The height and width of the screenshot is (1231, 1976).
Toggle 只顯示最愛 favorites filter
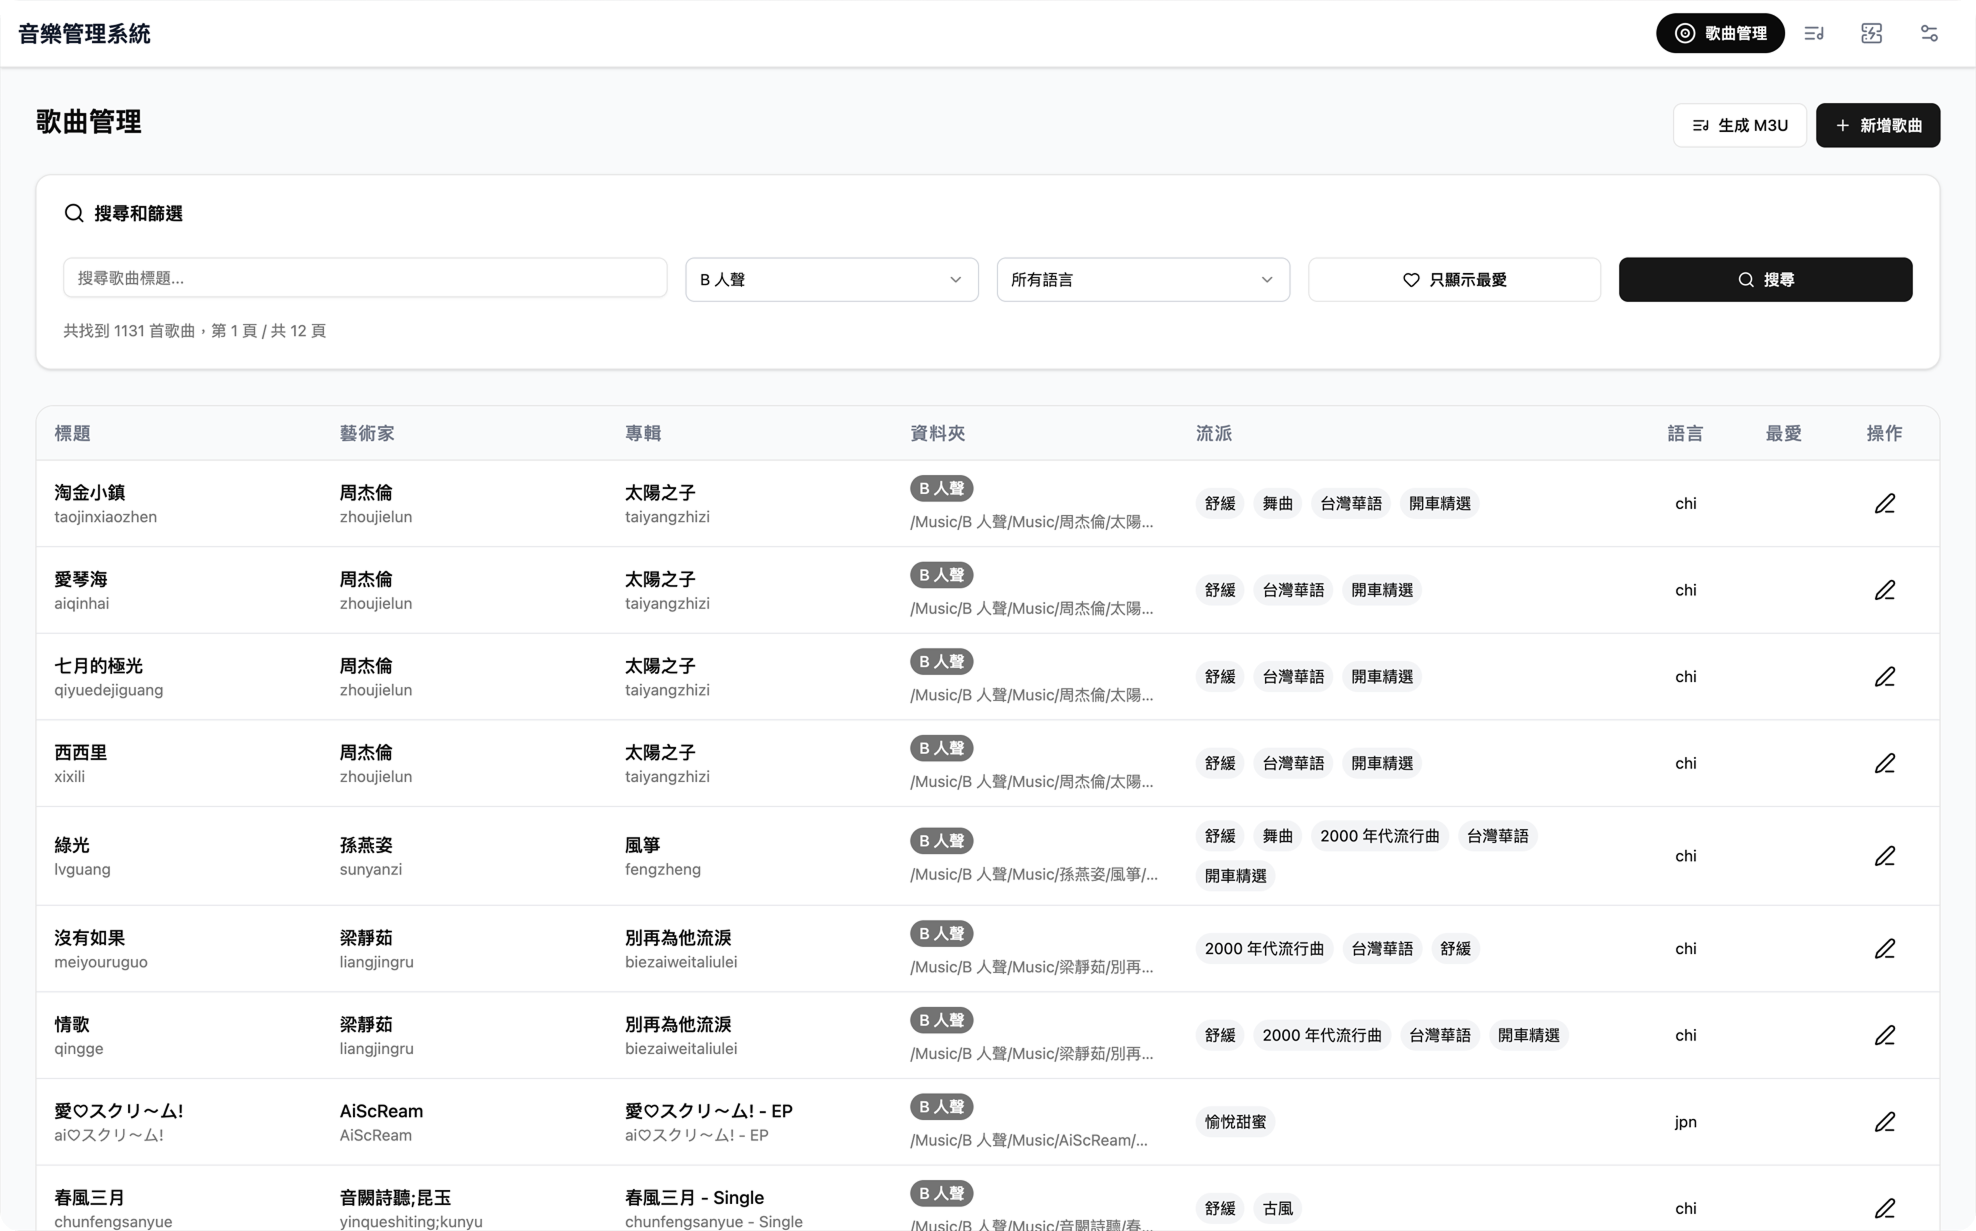pyautogui.click(x=1454, y=280)
